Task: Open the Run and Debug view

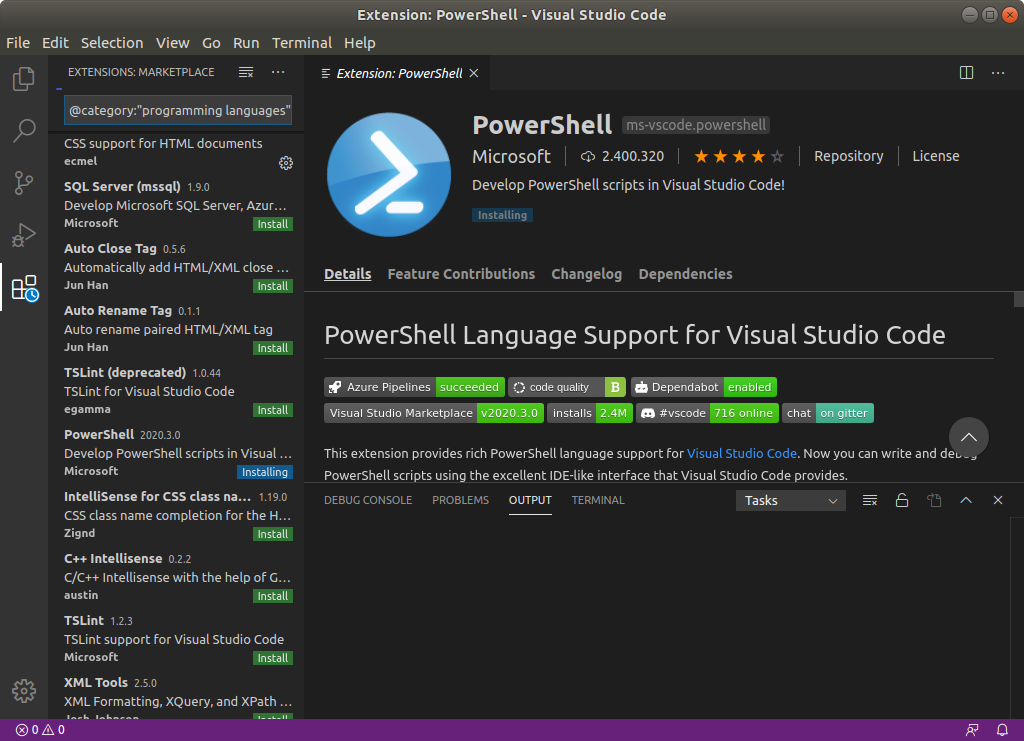Action: 24,235
